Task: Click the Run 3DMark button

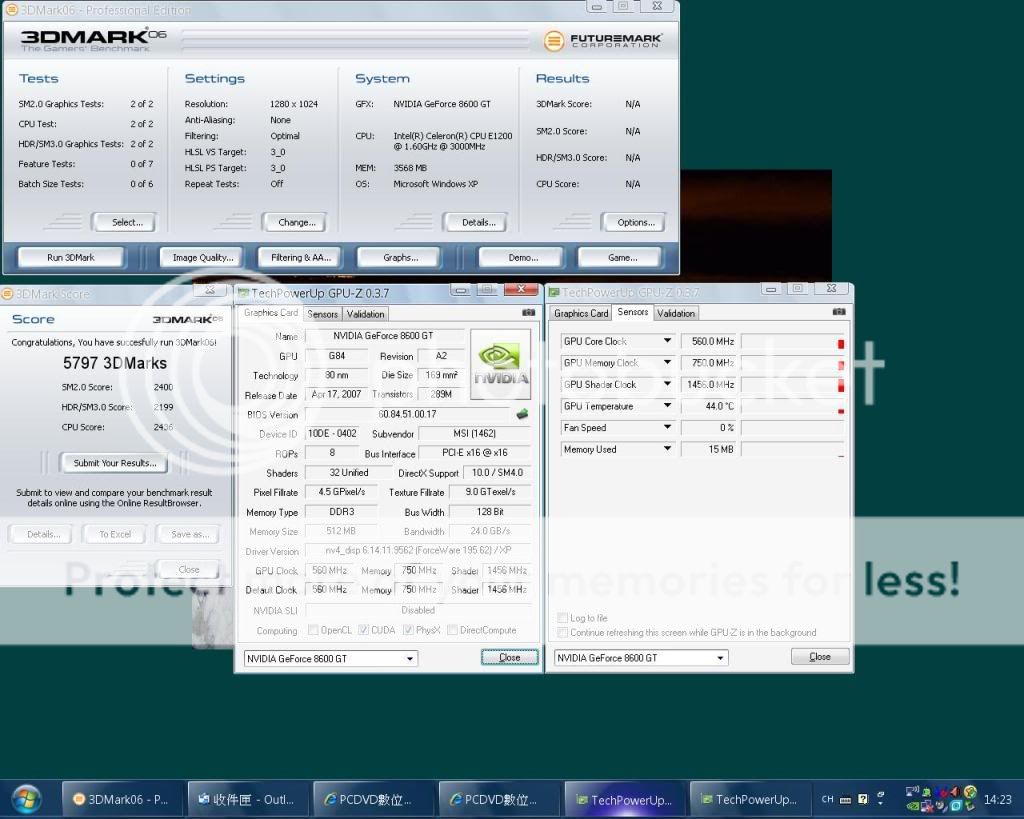Action: (x=71, y=257)
